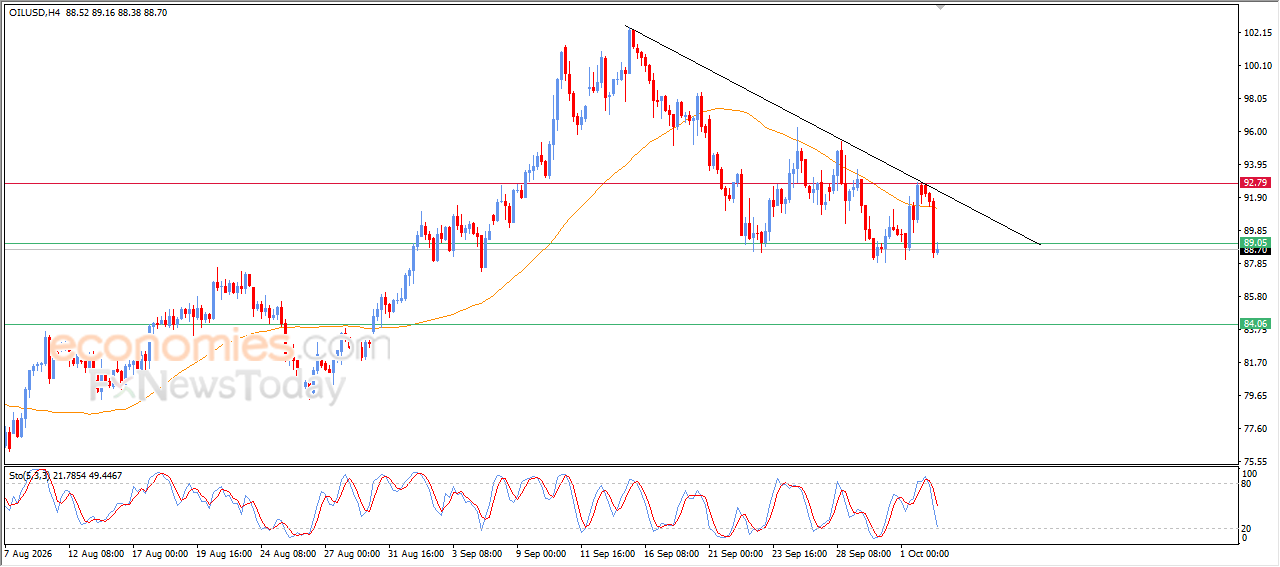Screen dimensions: 1280x567
Task: Click the OILUSD,H4 chart title text
Action: (33, 12)
